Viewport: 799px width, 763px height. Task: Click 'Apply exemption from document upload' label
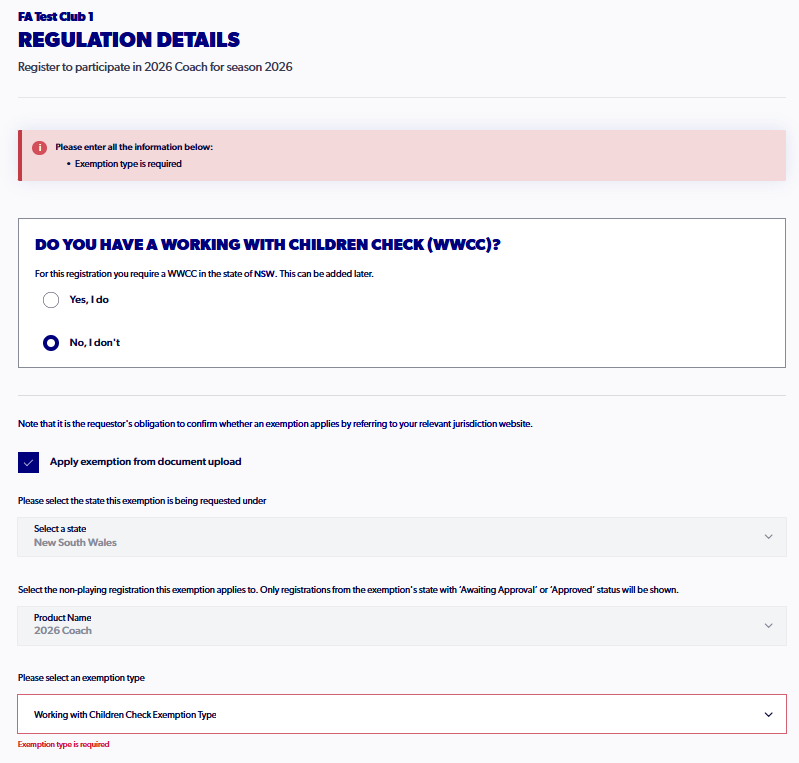click(x=146, y=462)
